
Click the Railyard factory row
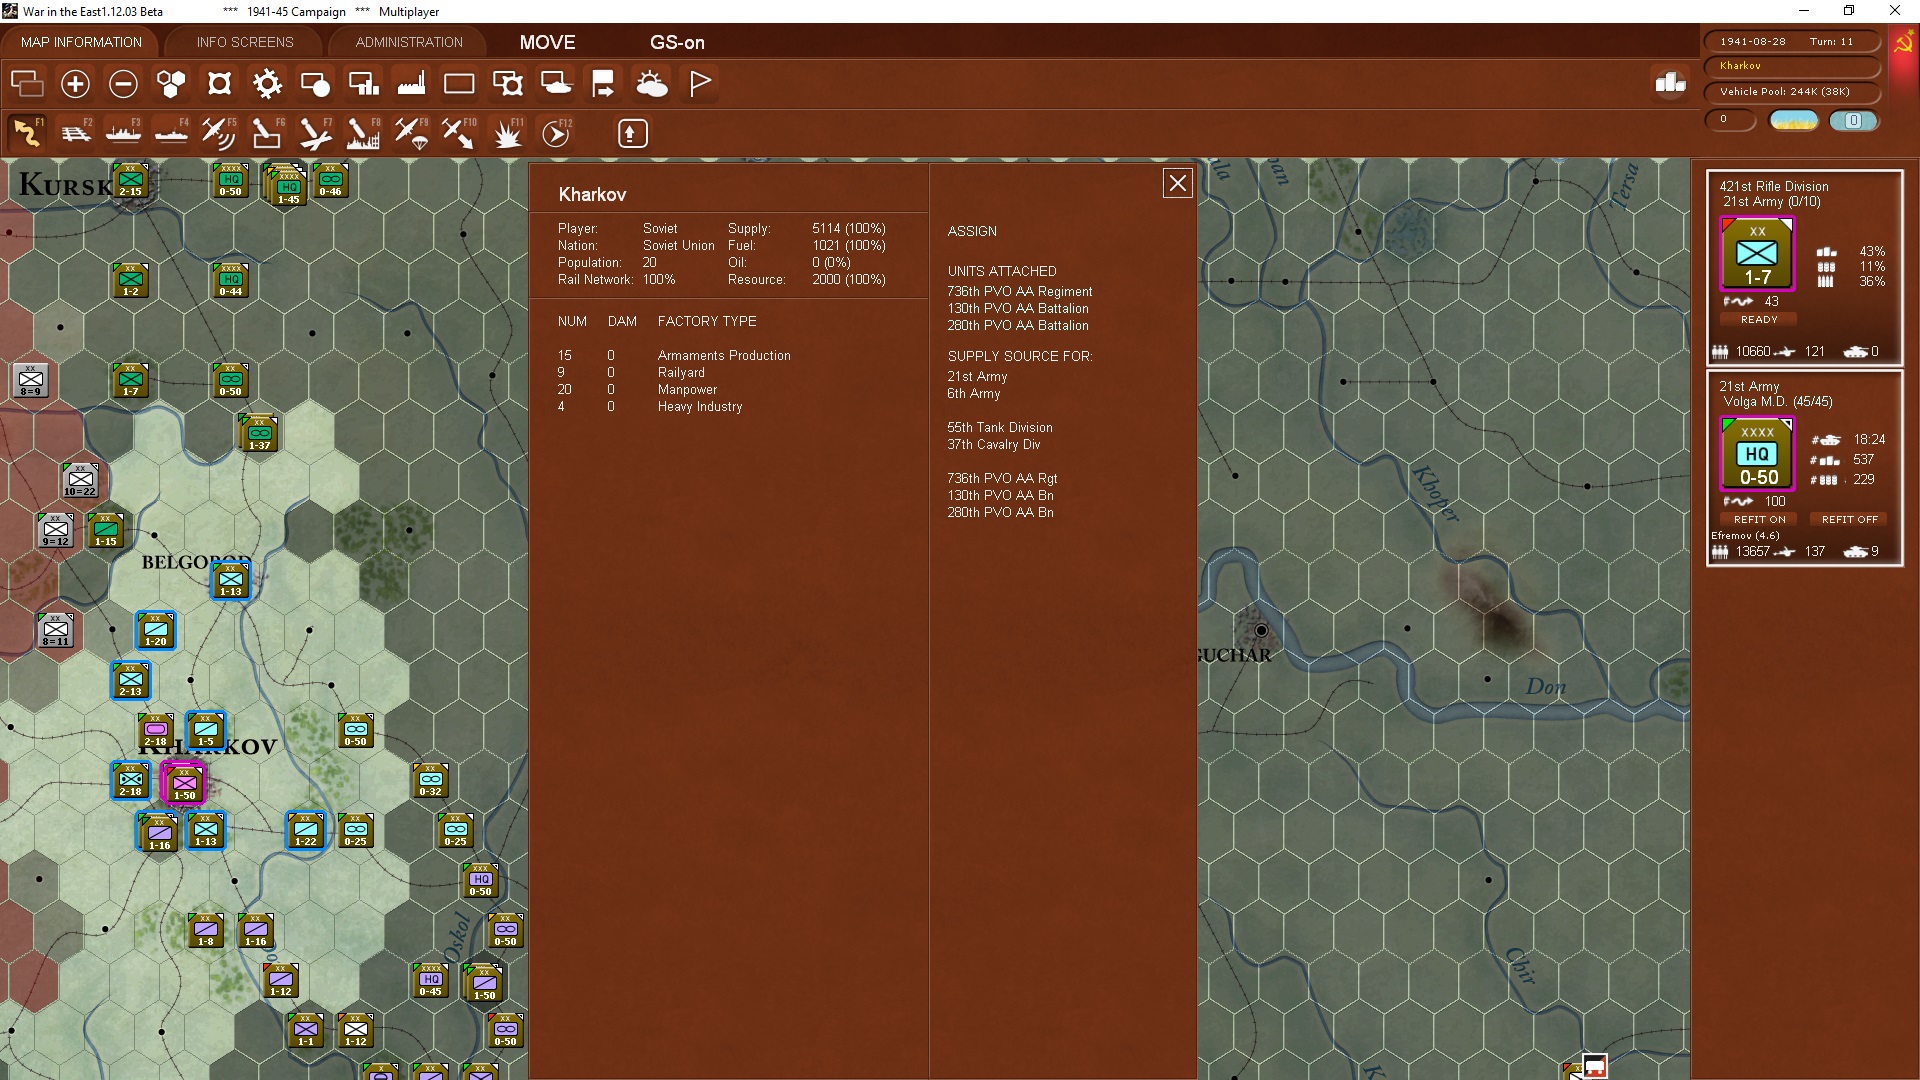click(x=631, y=373)
